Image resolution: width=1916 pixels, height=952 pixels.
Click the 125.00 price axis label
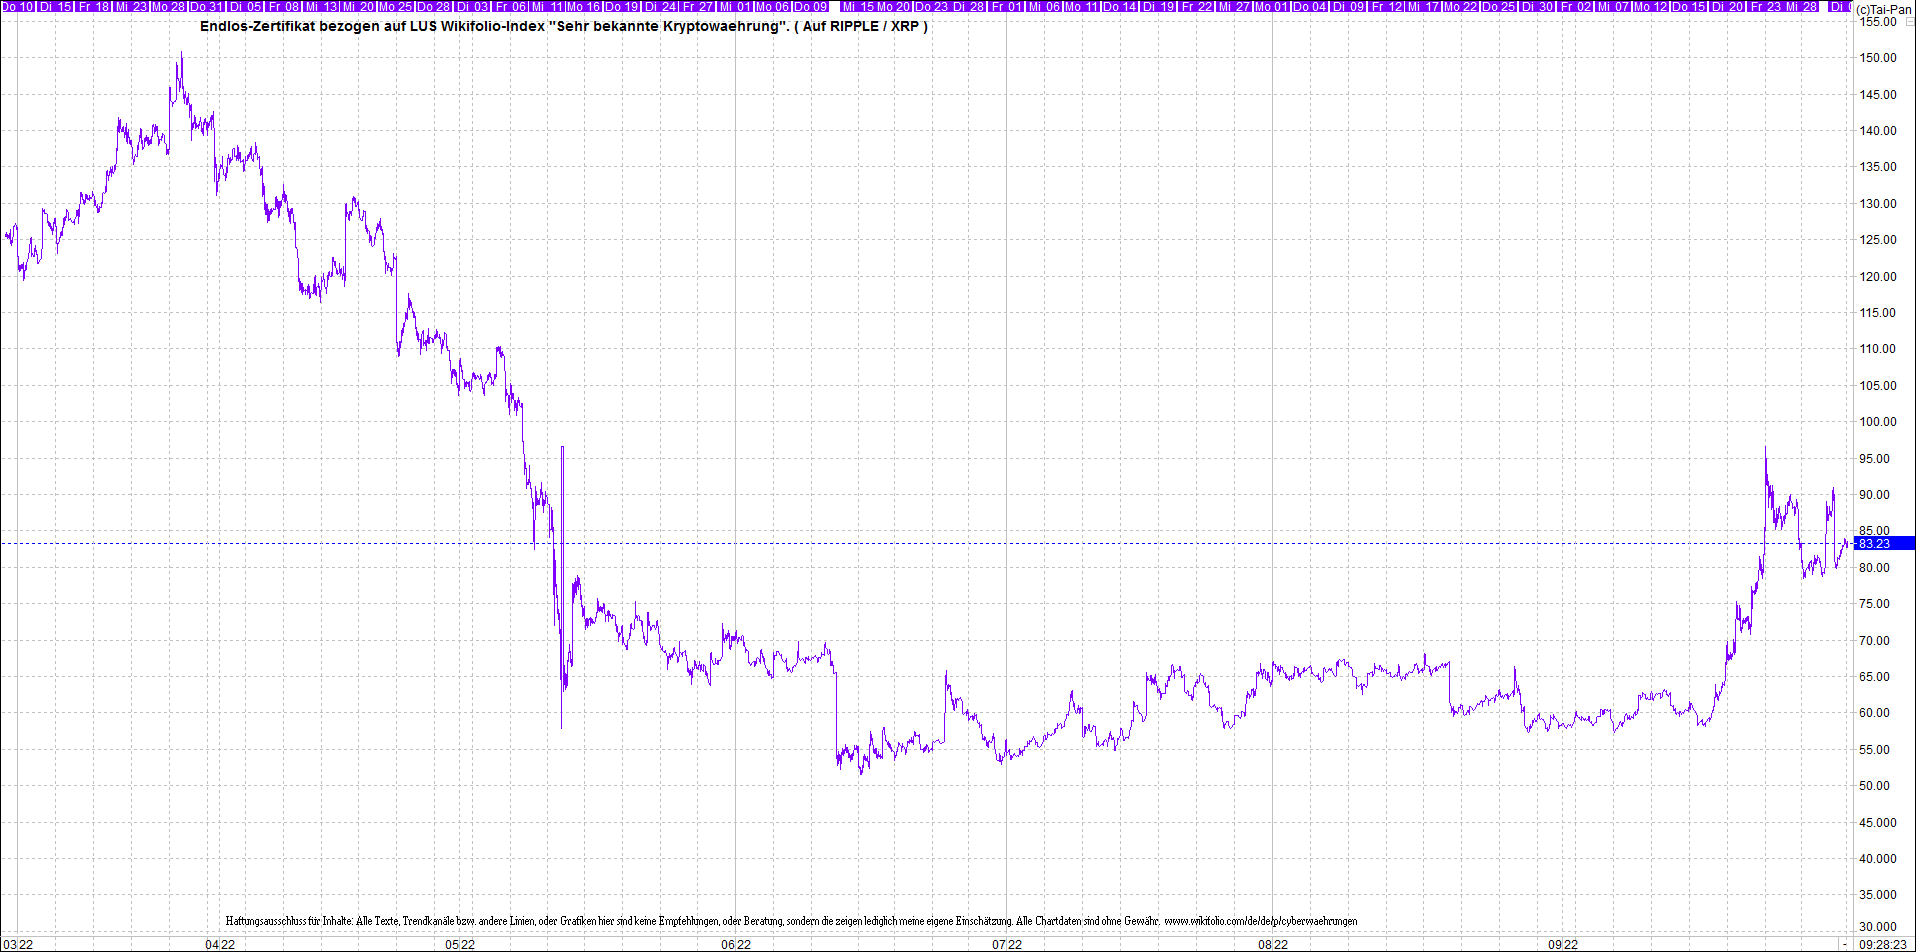coord(1877,240)
